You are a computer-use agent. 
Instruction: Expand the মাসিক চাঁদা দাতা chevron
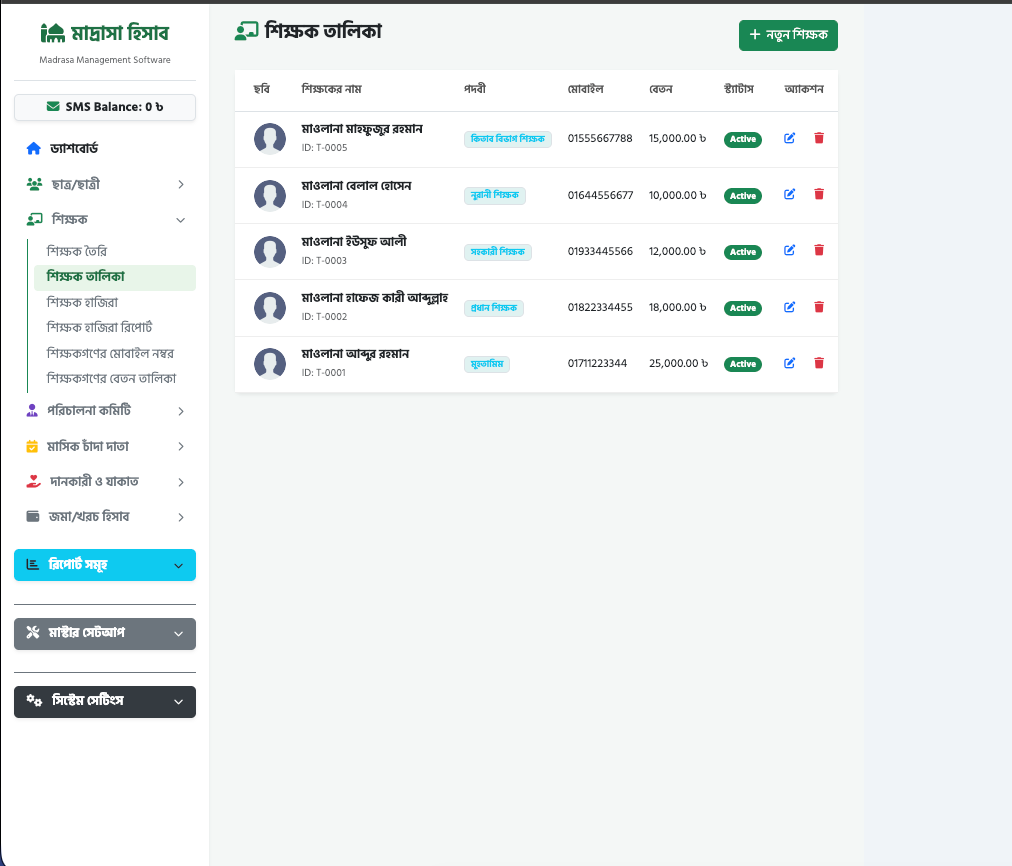[181, 447]
